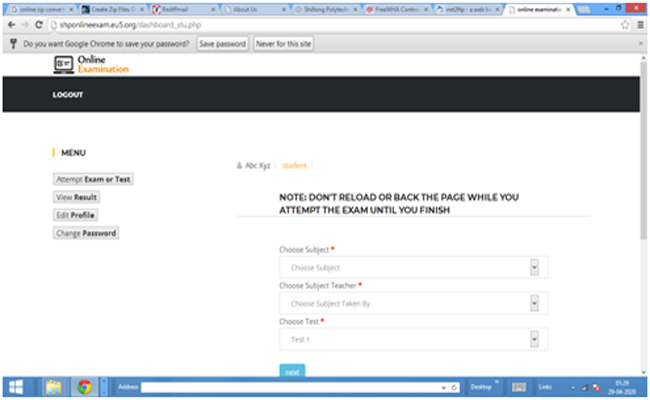Open the Choose Subject Teacher dropdown
650x400 pixels.
pos(413,303)
